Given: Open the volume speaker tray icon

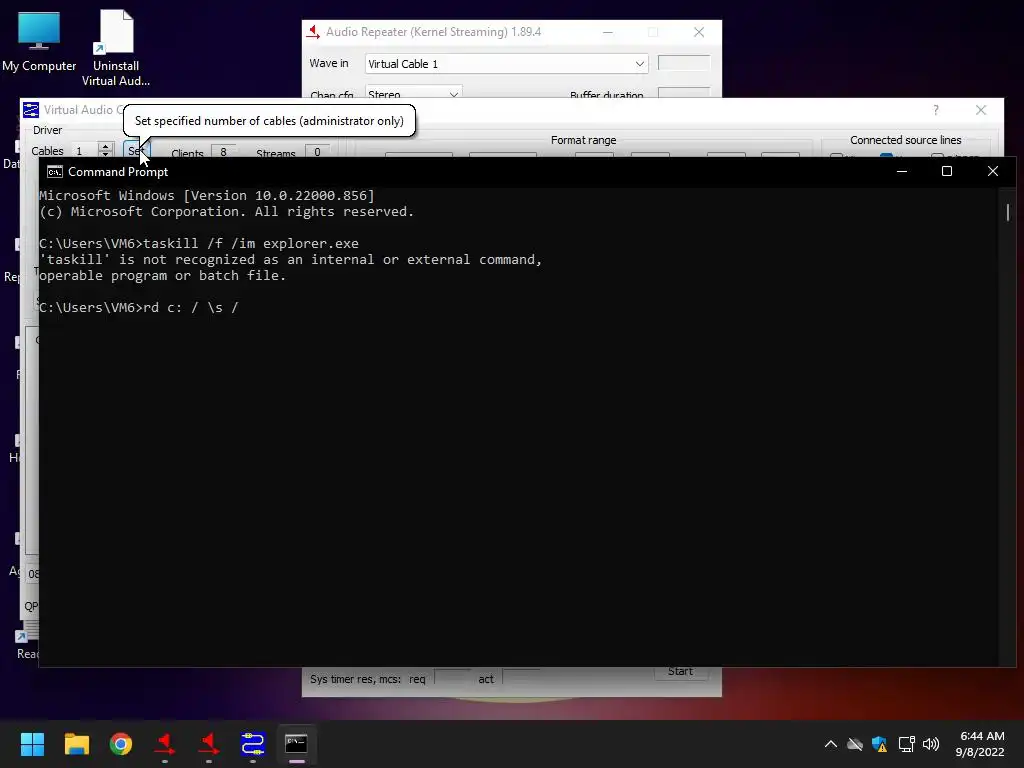Looking at the screenshot, I should click(x=931, y=744).
